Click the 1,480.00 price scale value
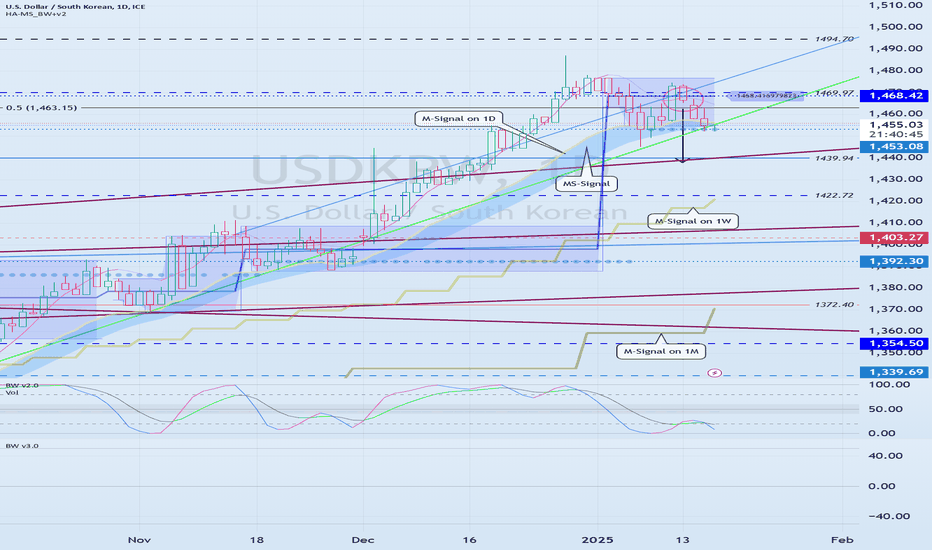This screenshot has height=550, width=932. [x=895, y=70]
